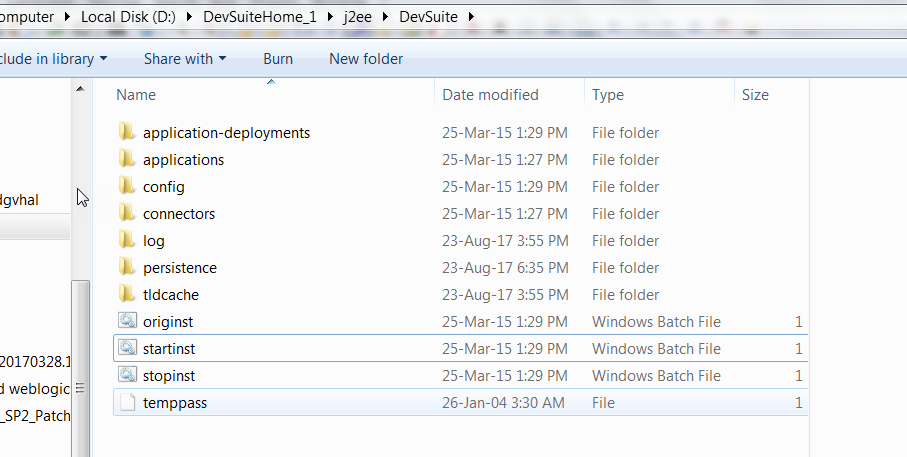Expand breadcrumb arrow after DevSuite
Viewport: 907px width, 457px height.
(x=471, y=17)
